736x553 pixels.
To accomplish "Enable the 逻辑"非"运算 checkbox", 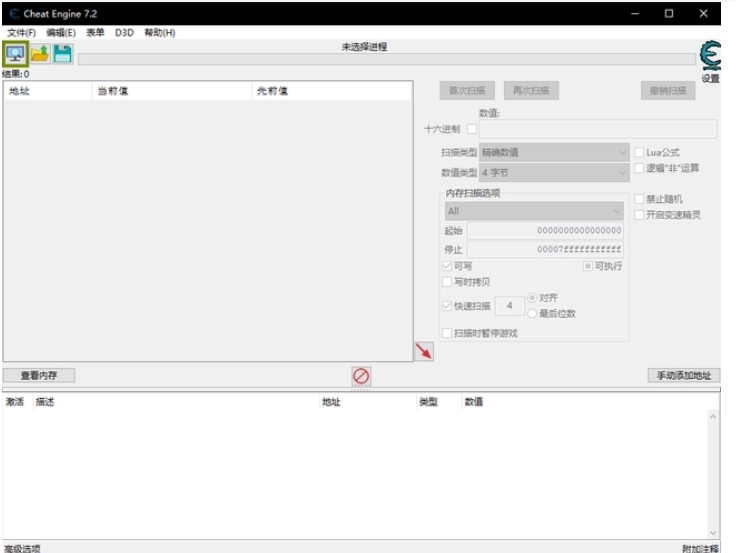I will 639,168.
